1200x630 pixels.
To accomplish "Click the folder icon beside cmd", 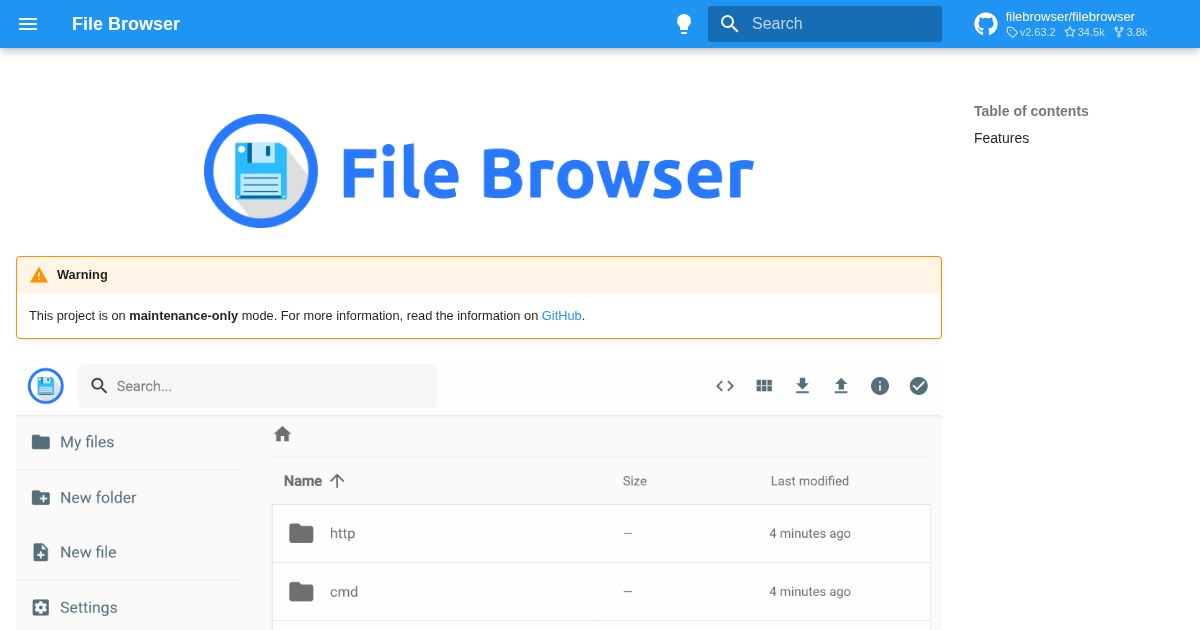I will pyautogui.click(x=301, y=591).
